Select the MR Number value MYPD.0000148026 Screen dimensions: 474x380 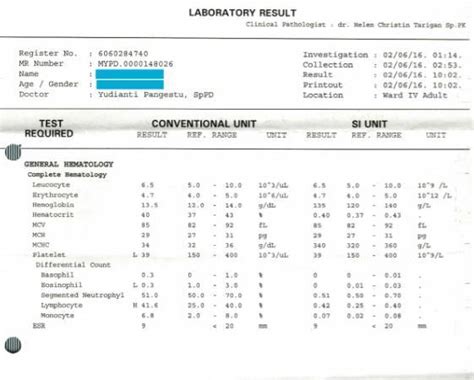point(135,64)
